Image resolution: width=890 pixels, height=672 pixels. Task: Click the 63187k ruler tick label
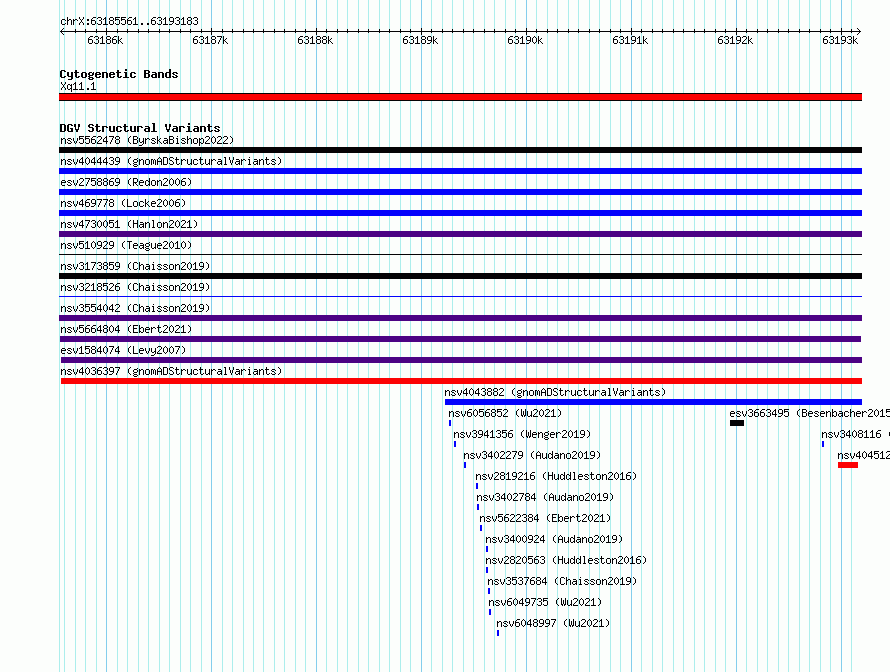(x=210, y=40)
